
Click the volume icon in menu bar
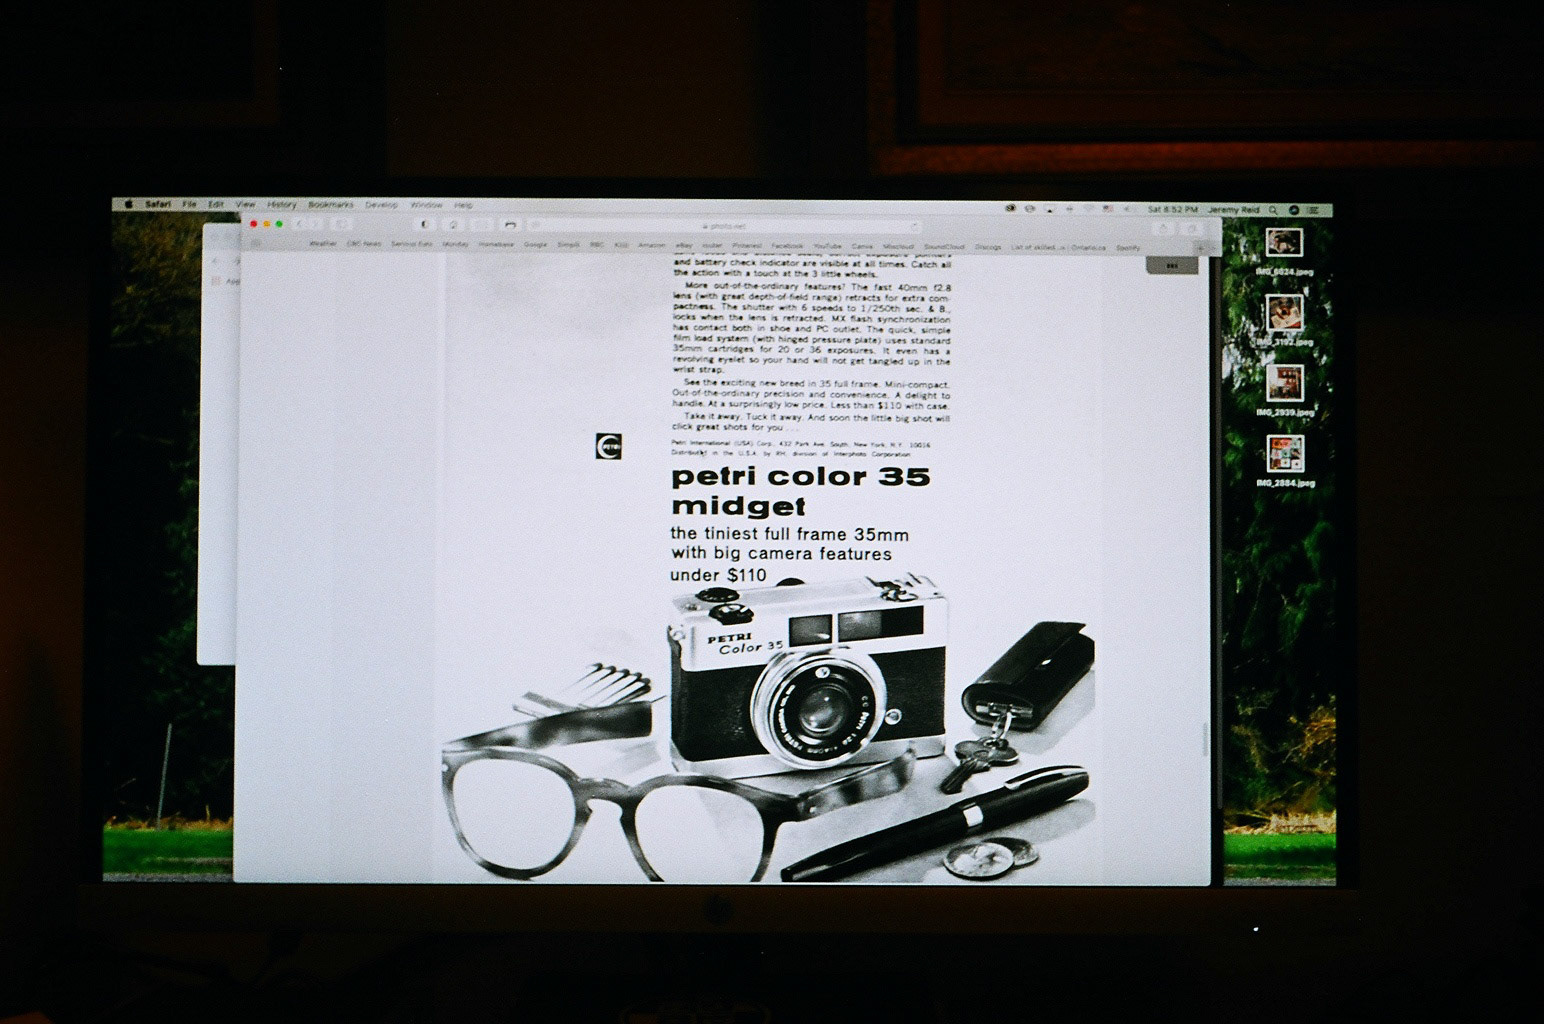click(x=1128, y=209)
